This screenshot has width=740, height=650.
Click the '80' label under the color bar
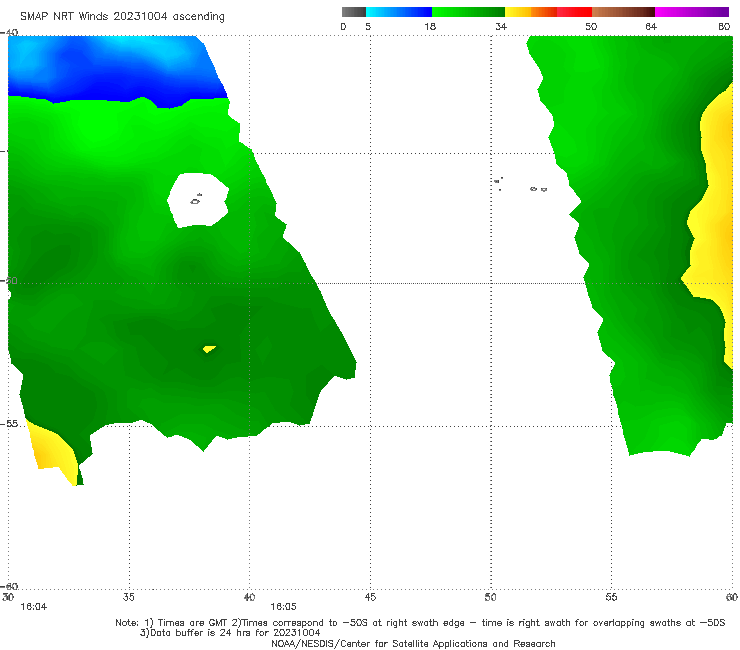(x=724, y=27)
